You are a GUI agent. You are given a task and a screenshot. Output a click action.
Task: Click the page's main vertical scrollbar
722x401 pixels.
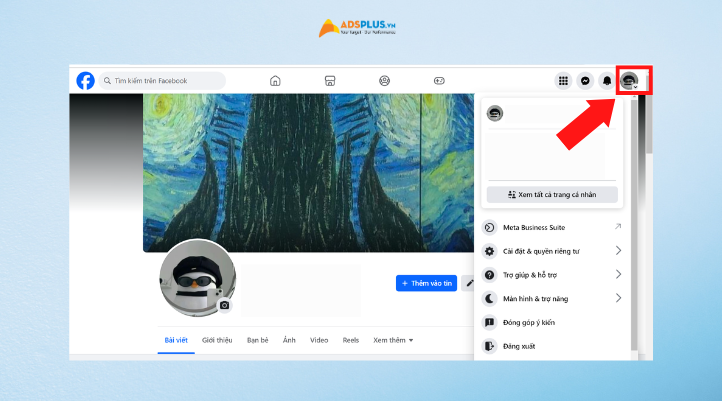click(649, 124)
